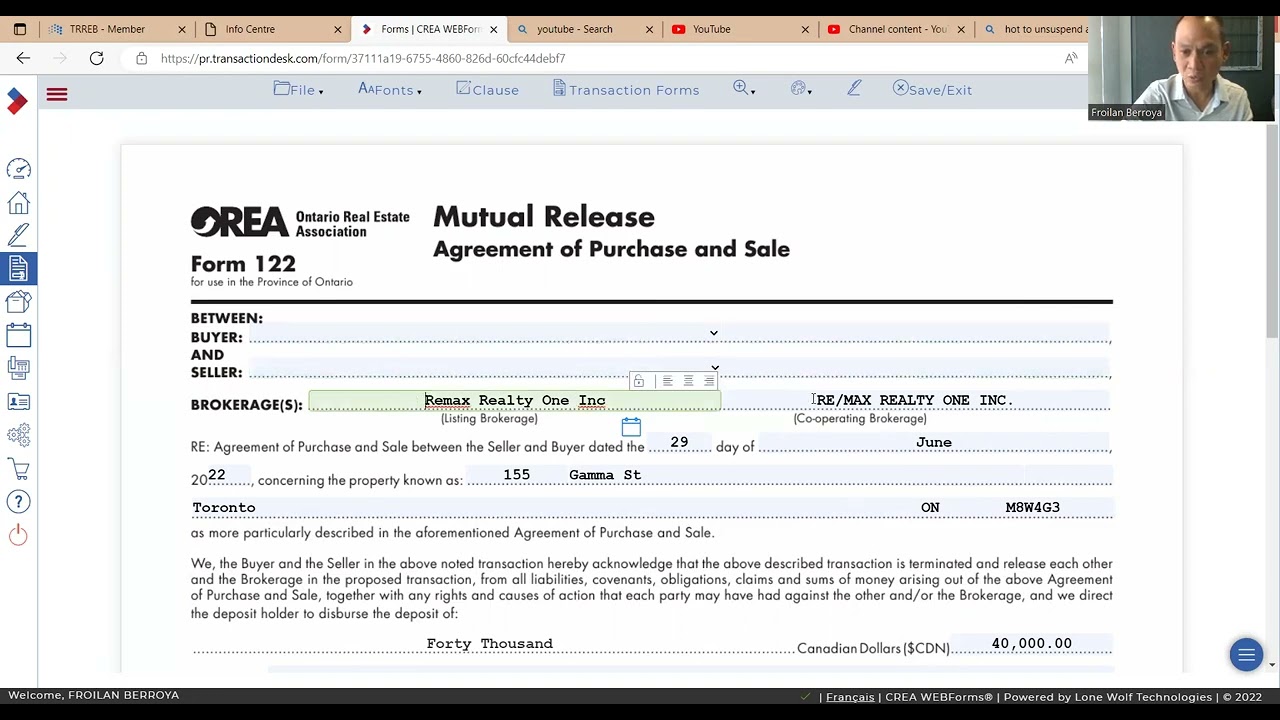Click the day field showing 29
Viewport: 1280px width, 720px height.
679,442
